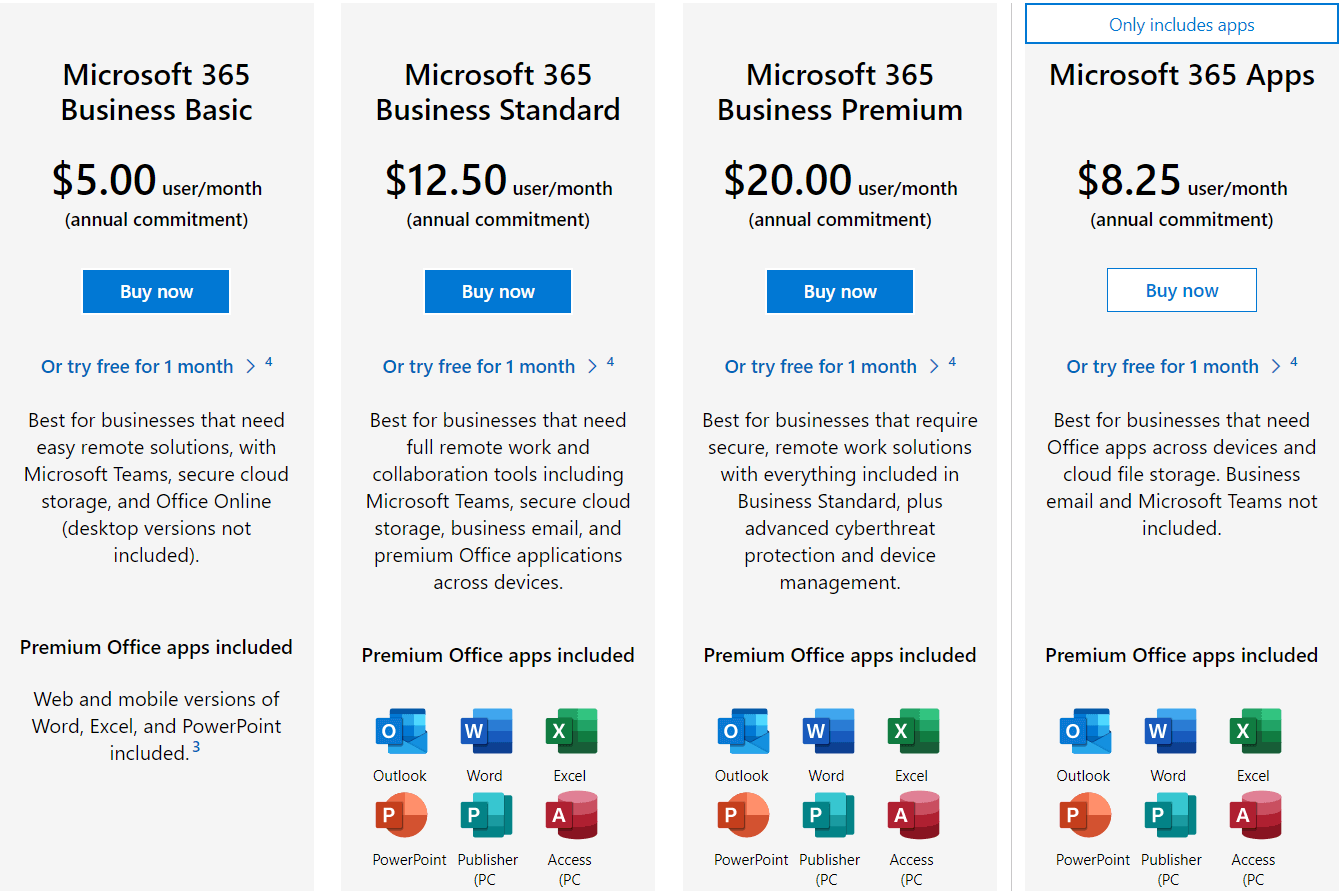Open footnote 4 beside Business Premium trial link
Screen dimensions: 1340x891
[952, 362]
